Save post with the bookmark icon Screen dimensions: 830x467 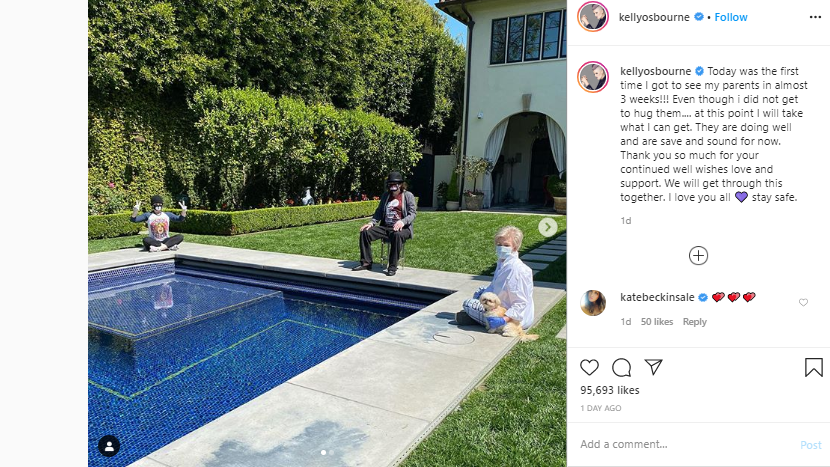(814, 367)
